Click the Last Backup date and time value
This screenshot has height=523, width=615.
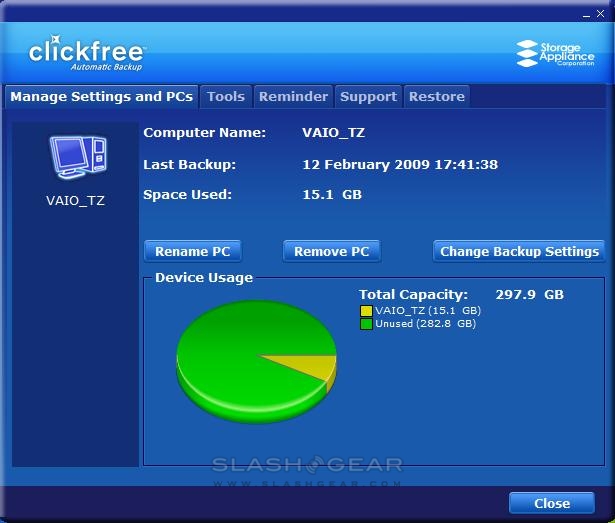point(400,164)
